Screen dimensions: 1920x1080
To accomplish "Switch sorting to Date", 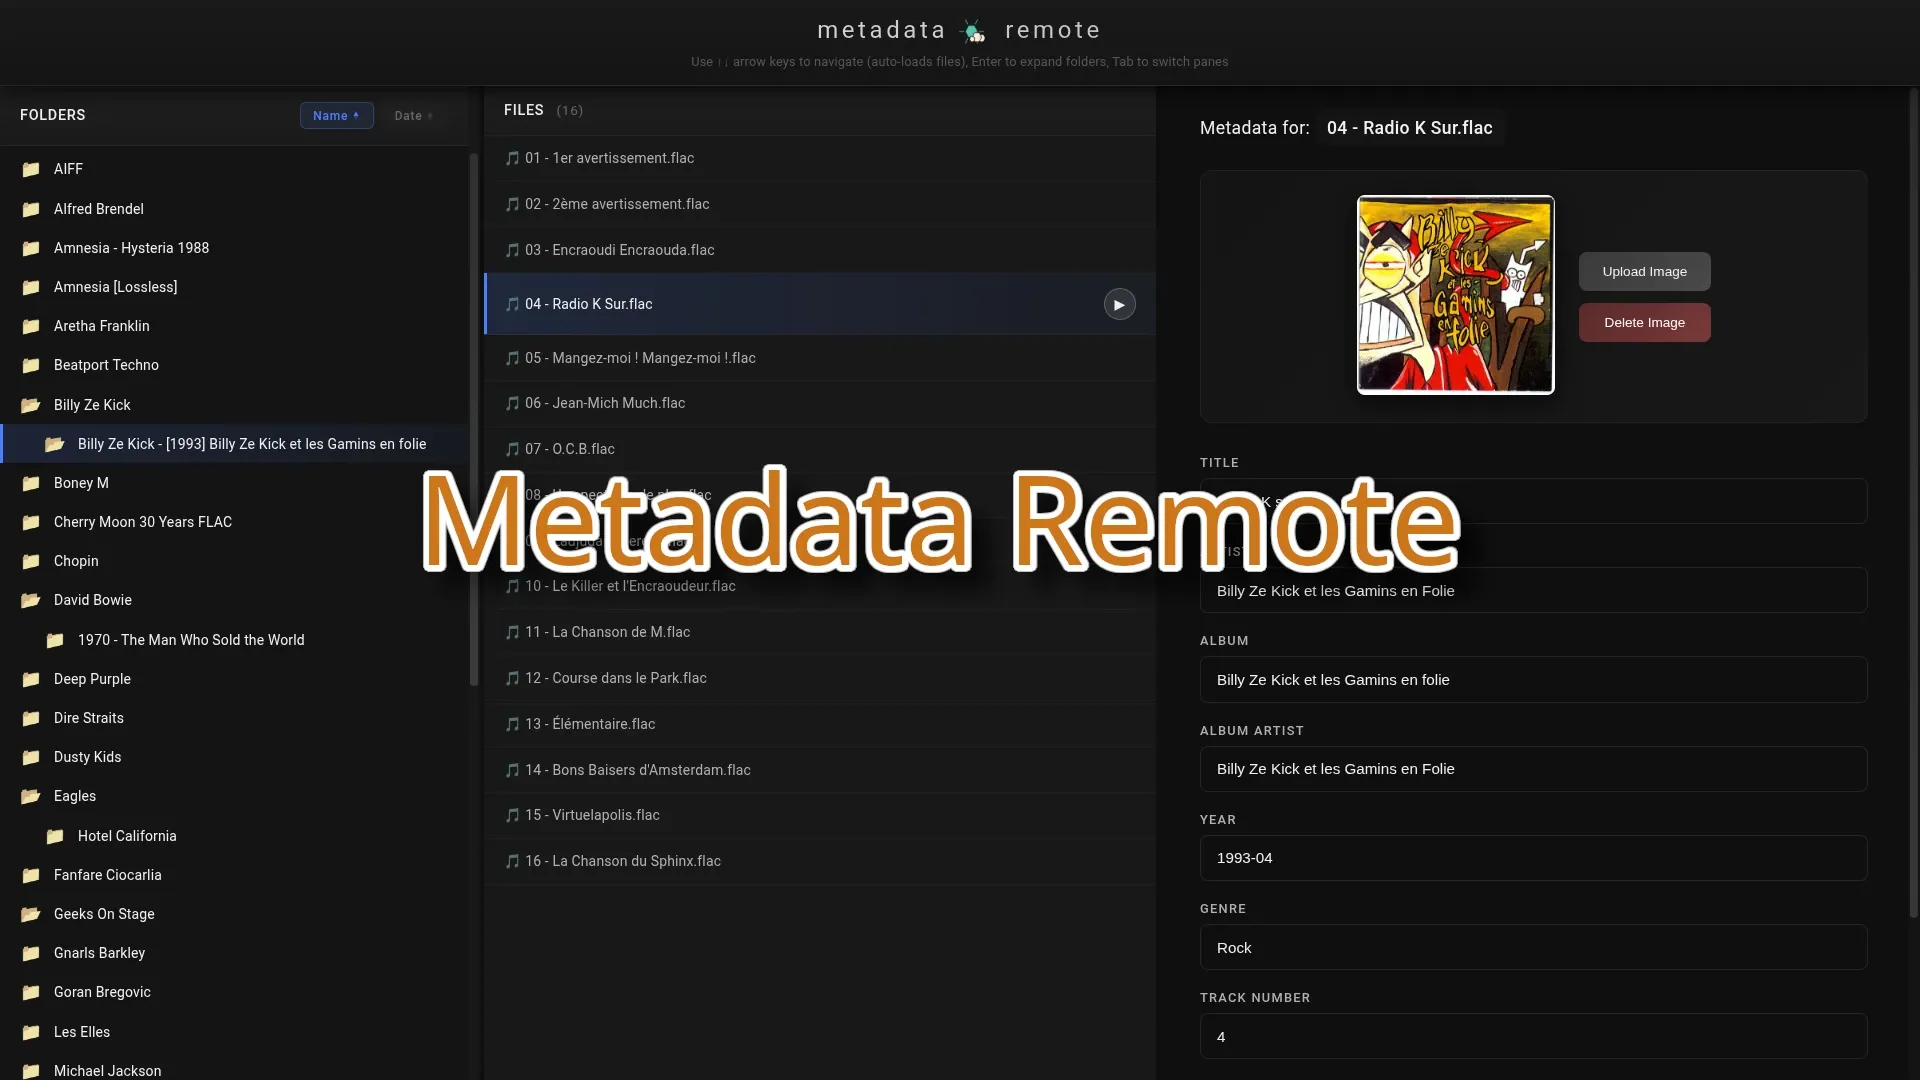I will point(412,115).
